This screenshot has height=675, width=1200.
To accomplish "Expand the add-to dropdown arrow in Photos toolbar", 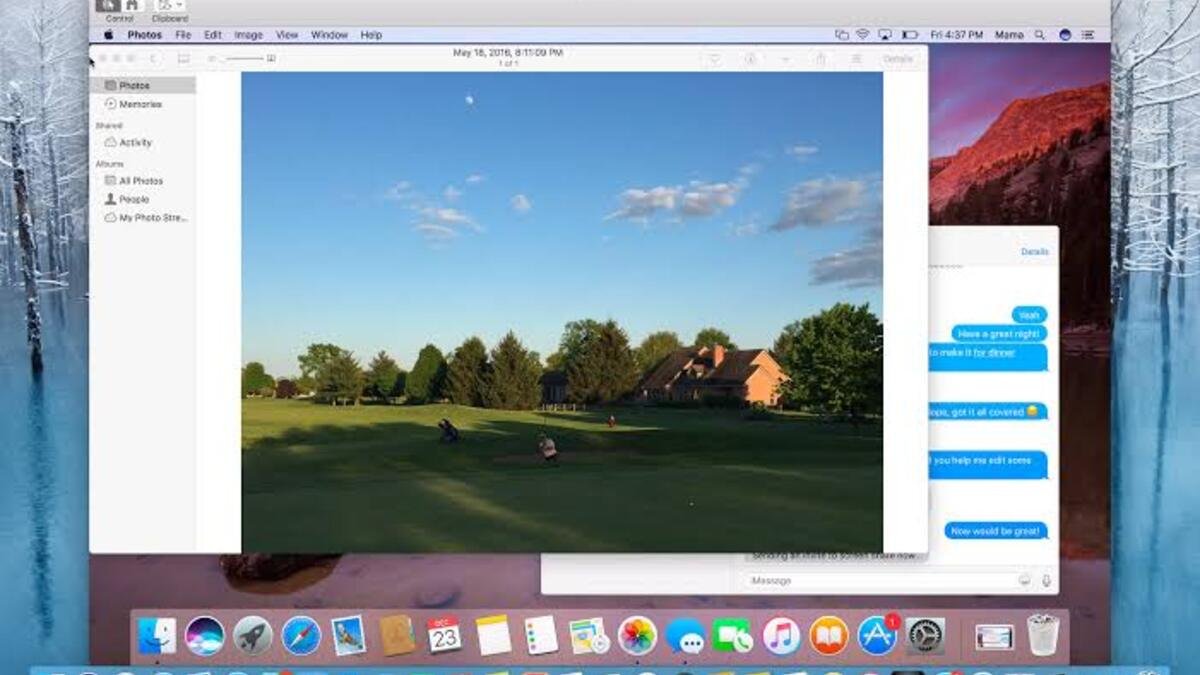I will tap(785, 59).
